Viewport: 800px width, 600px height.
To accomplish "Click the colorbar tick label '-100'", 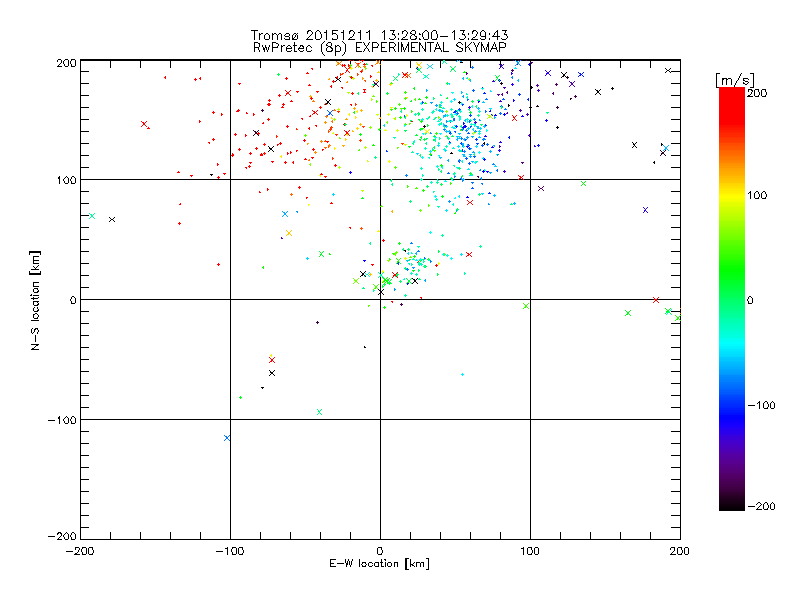I will tap(761, 405).
